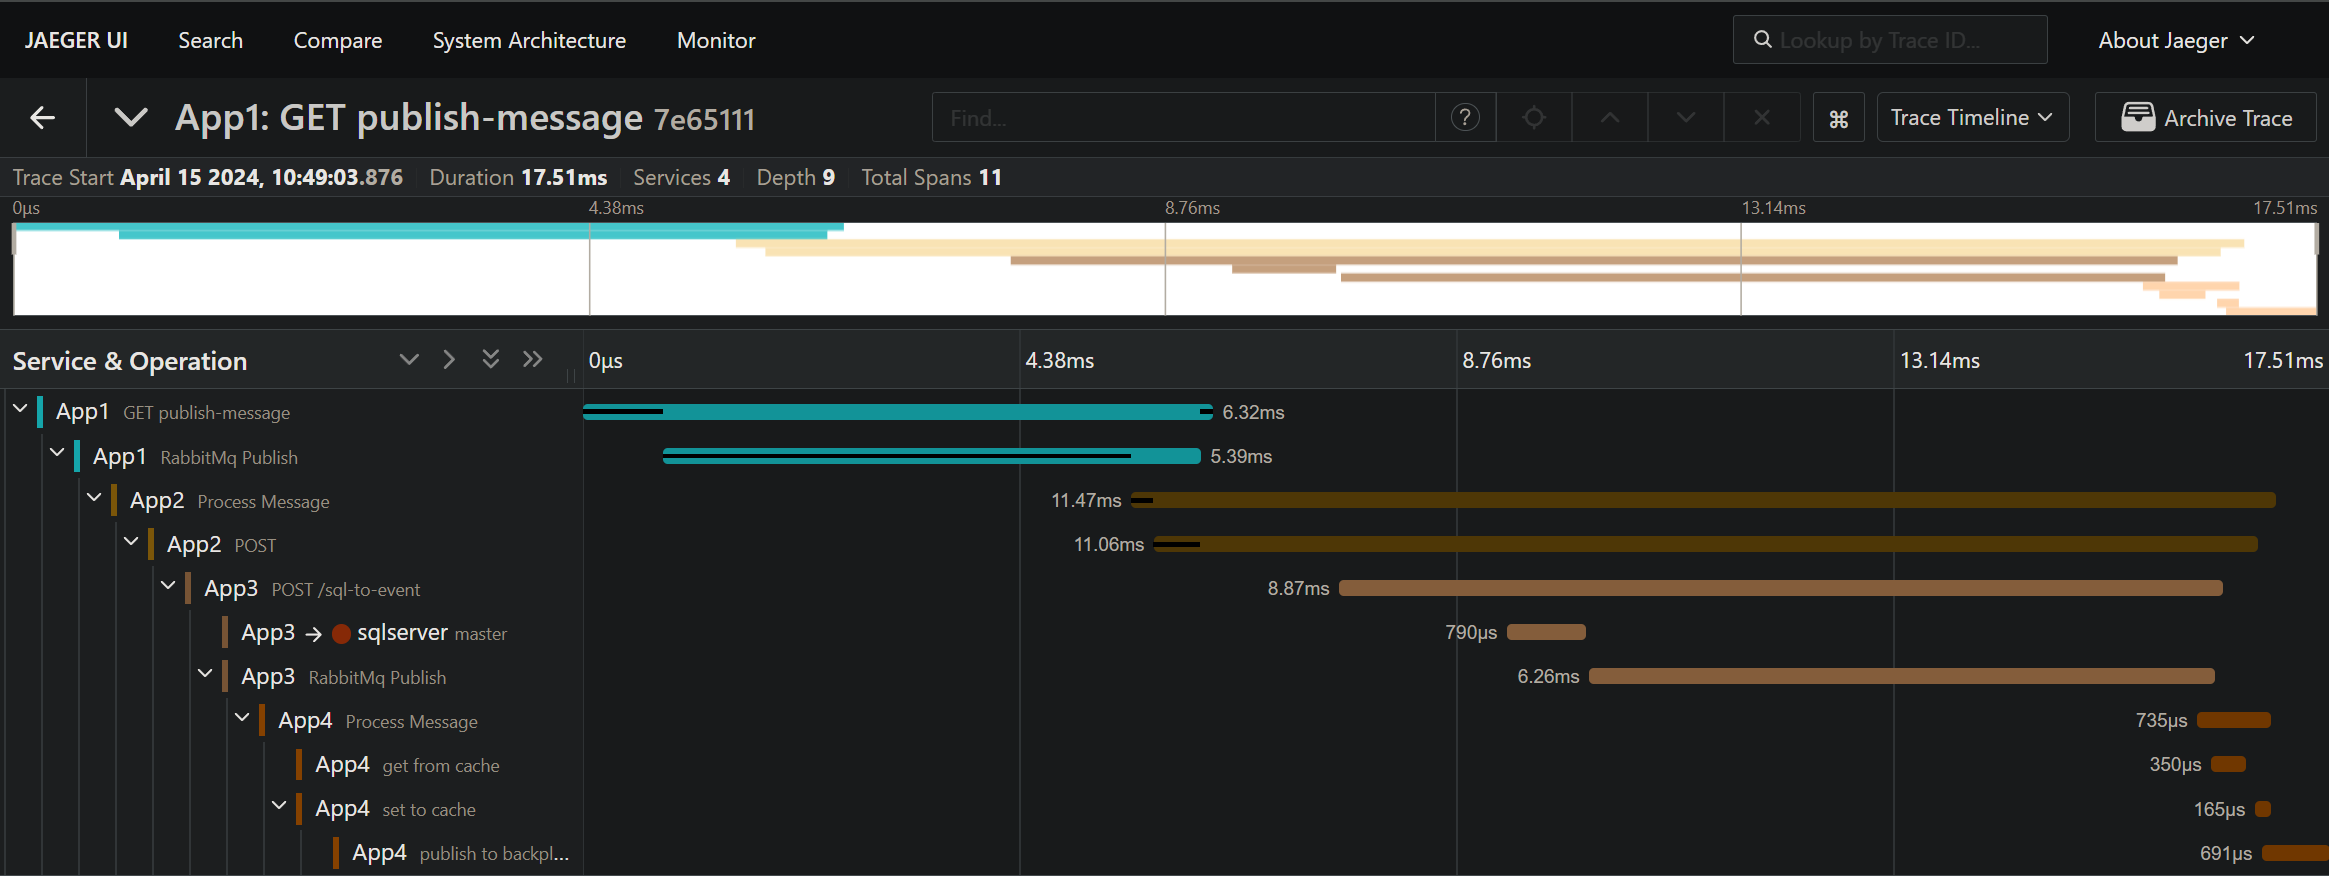The height and width of the screenshot is (876, 2329).
Task: Collapse the trace header chevron beside App1 title
Action: [x=131, y=118]
